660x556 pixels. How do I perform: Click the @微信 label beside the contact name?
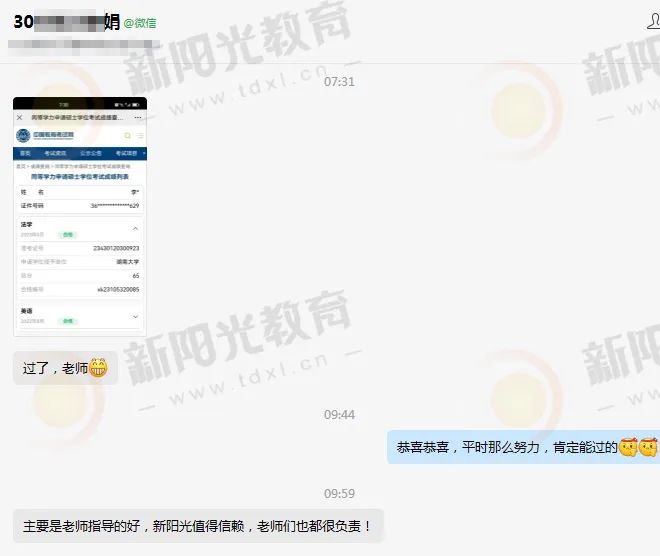(x=140, y=23)
